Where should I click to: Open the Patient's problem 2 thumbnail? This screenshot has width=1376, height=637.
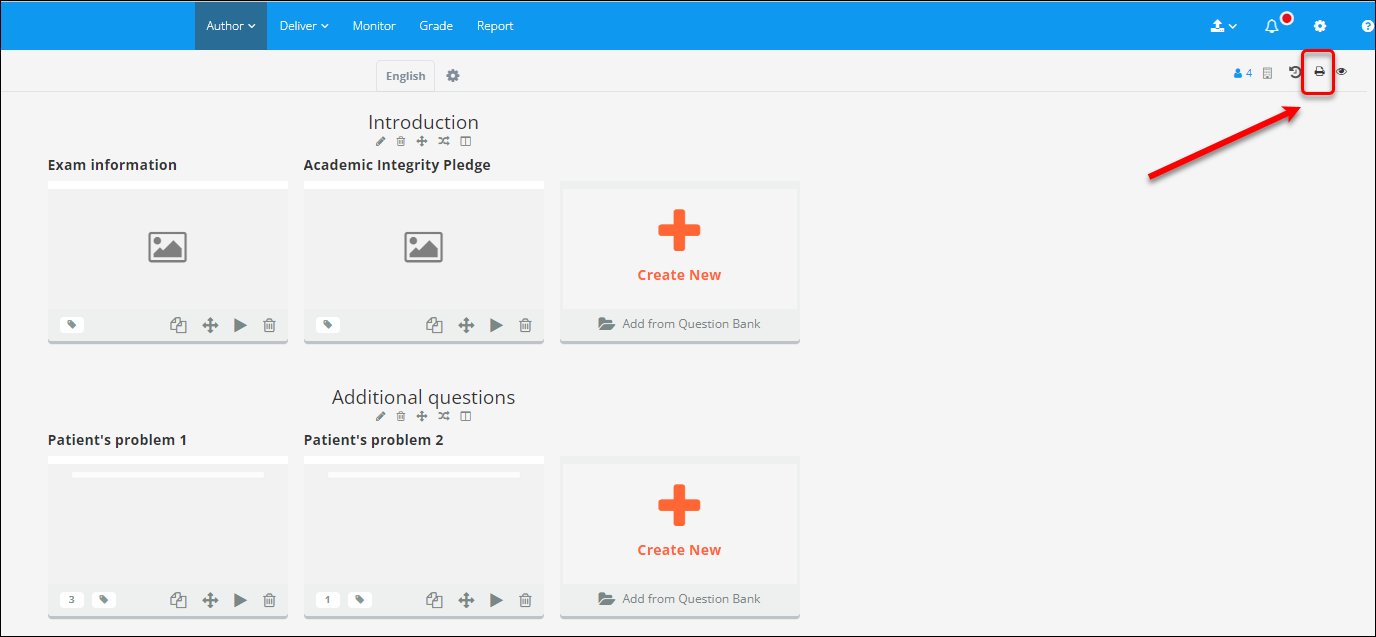click(424, 522)
